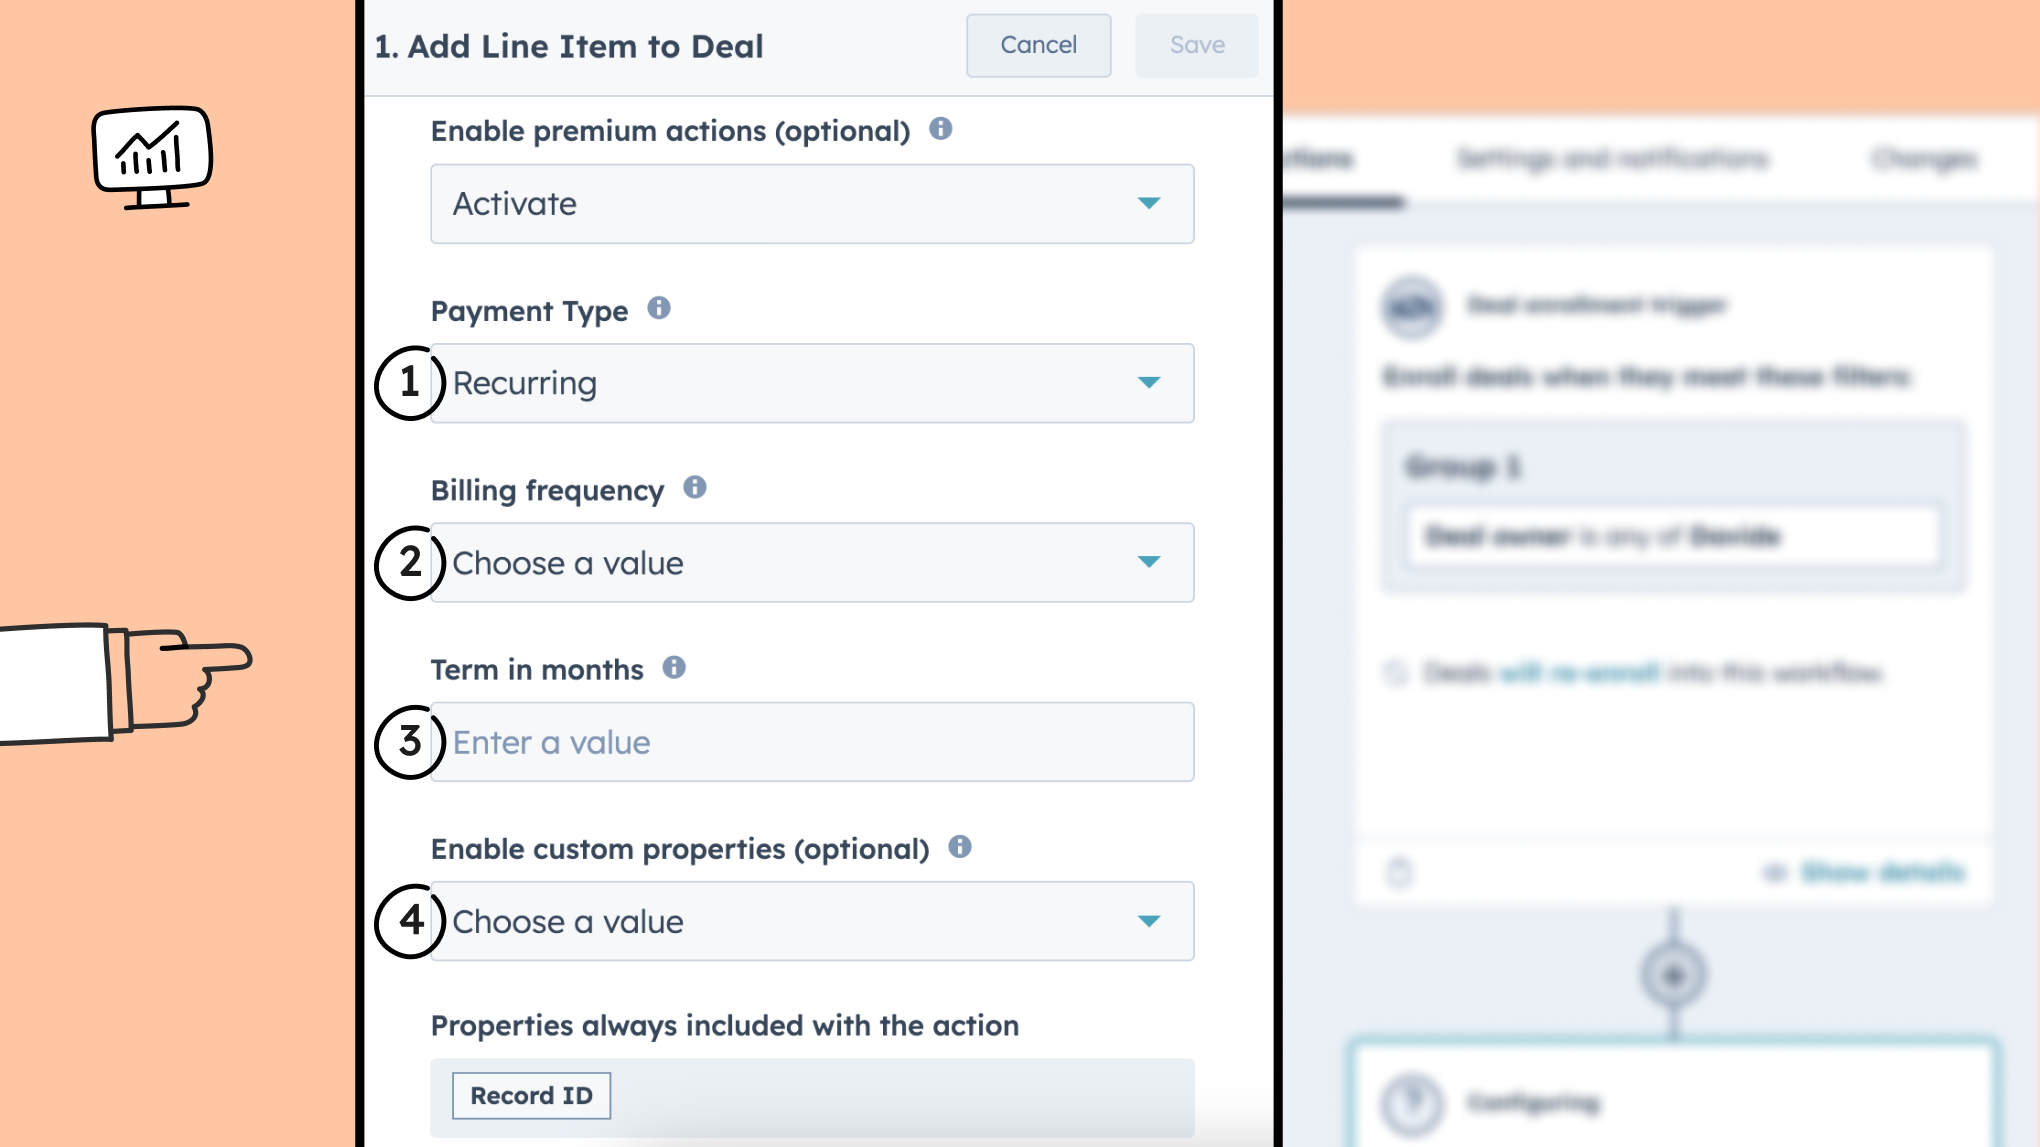Click the deal enrollment trigger icon
Viewport: 2040px width, 1147px height.
(x=1412, y=306)
